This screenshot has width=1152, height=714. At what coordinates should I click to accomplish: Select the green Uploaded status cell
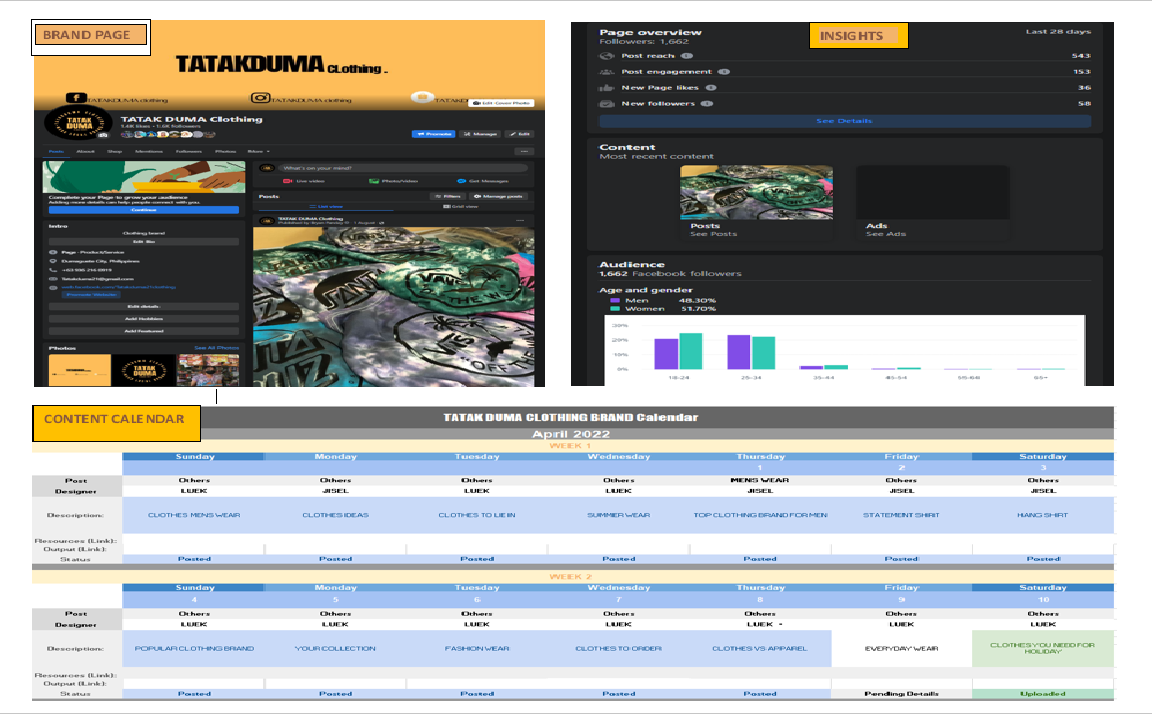pyautogui.click(x=1043, y=693)
